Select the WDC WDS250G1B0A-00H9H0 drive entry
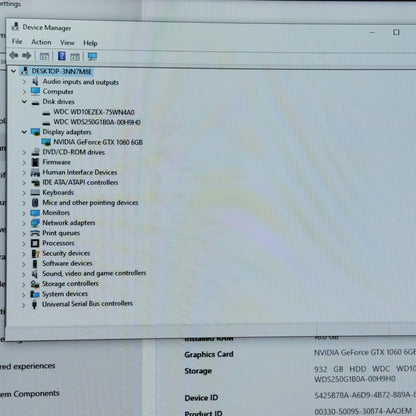This screenshot has height=416, width=416. pyautogui.click(x=97, y=122)
